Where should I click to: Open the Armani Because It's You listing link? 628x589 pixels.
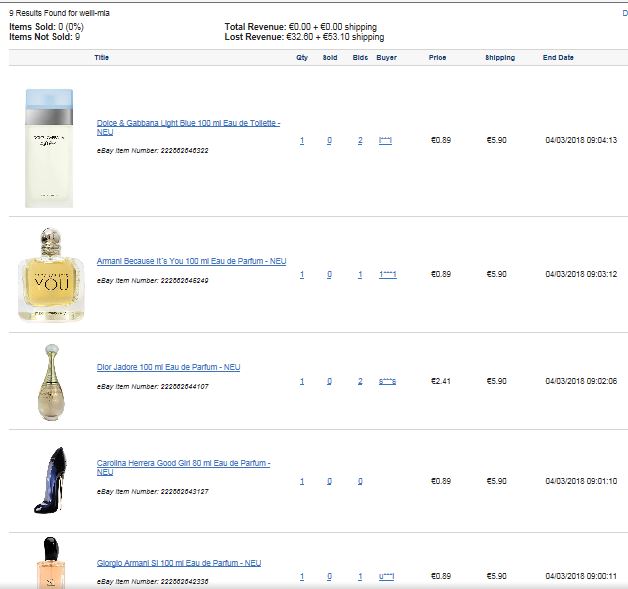pyautogui.click(x=191, y=261)
